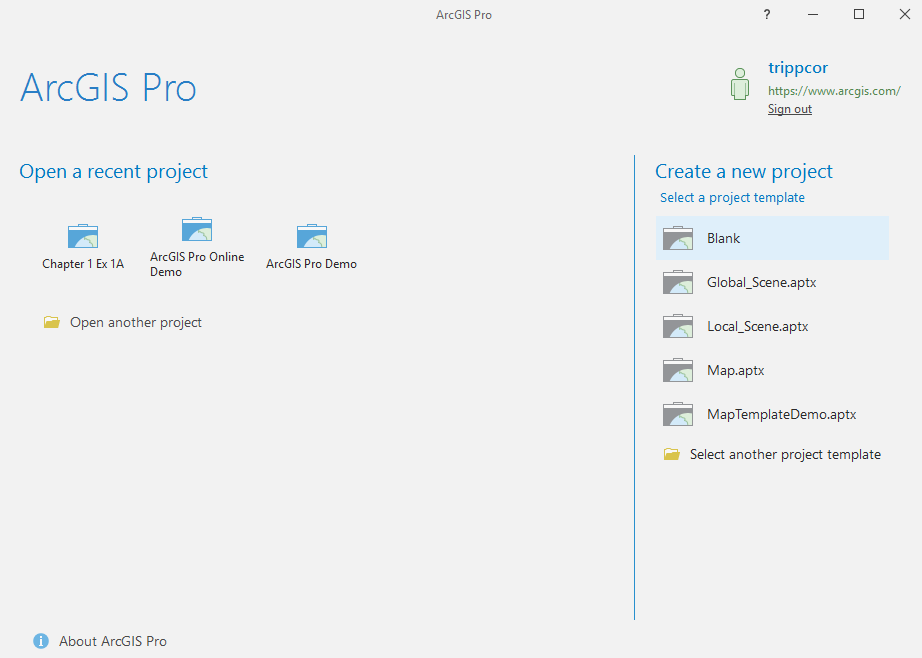Click Select another project template
Viewport: 922px width, 658px height.
pyautogui.click(x=785, y=455)
